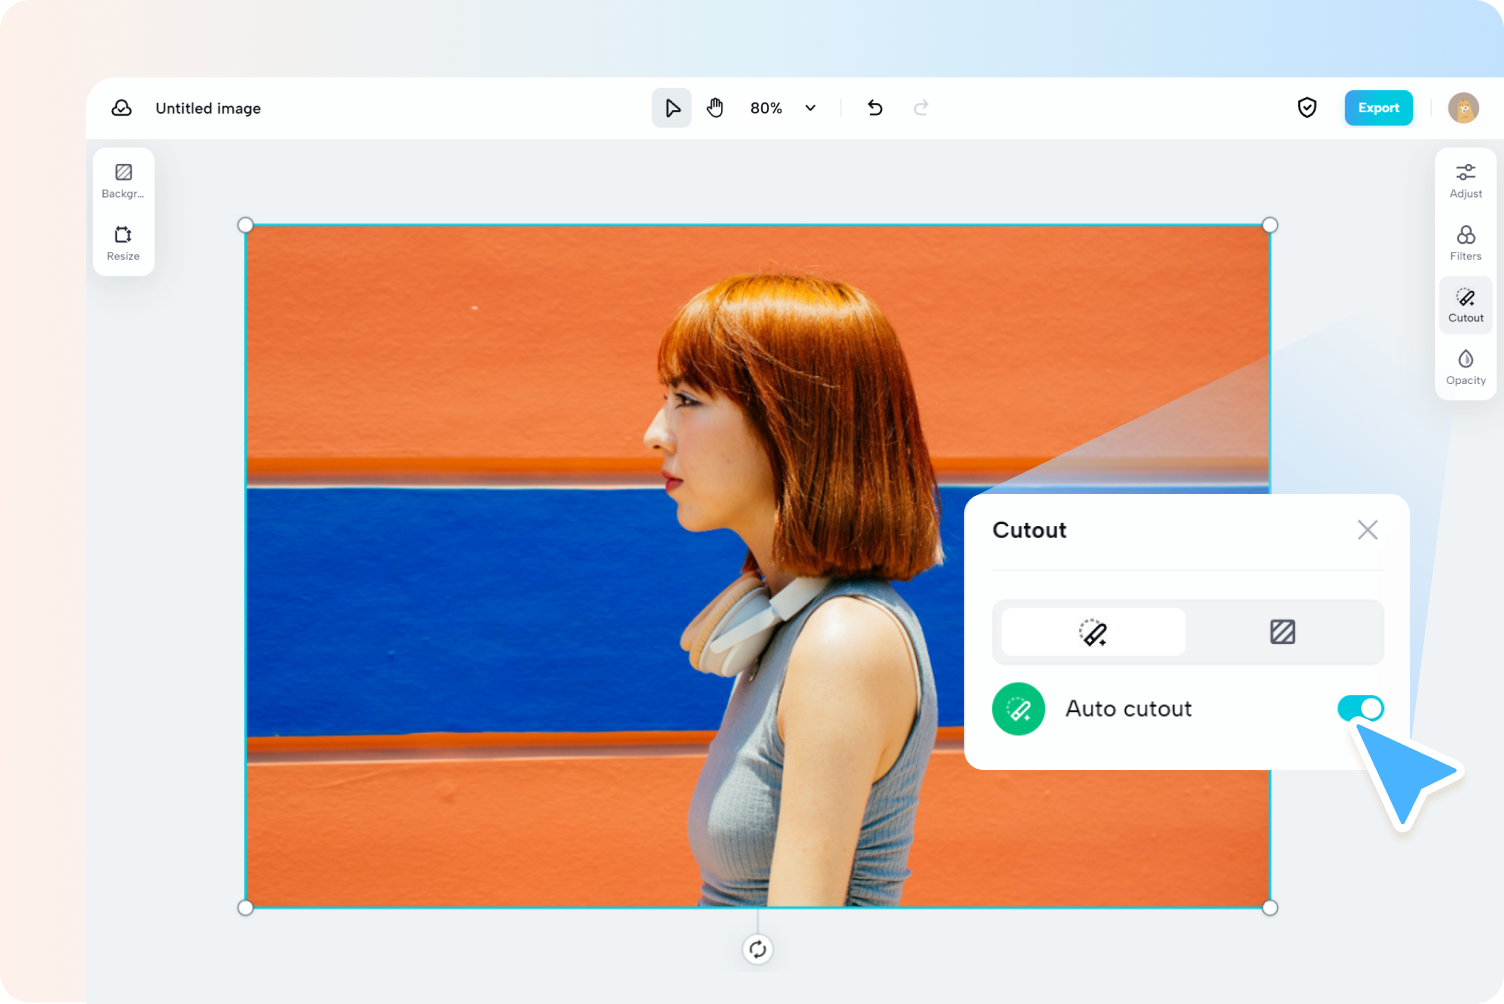
Task: Click the bottom-right image resize handle
Action: tap(1270, 908)
